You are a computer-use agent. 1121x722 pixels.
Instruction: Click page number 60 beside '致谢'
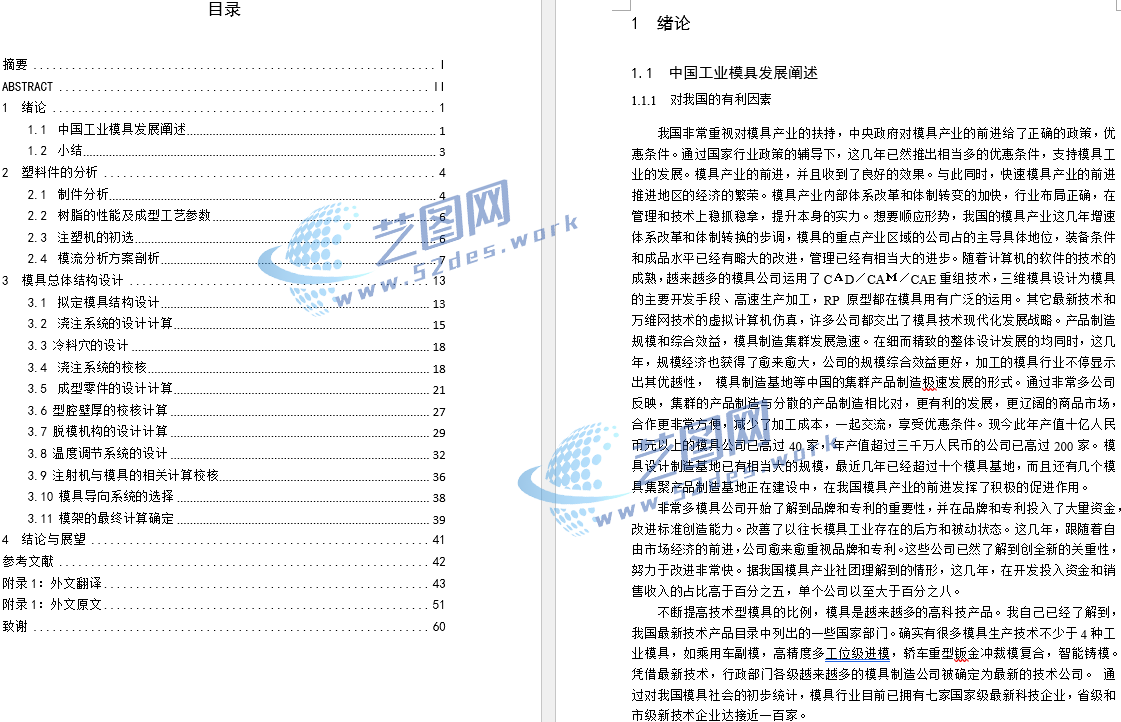coord(439,627)
